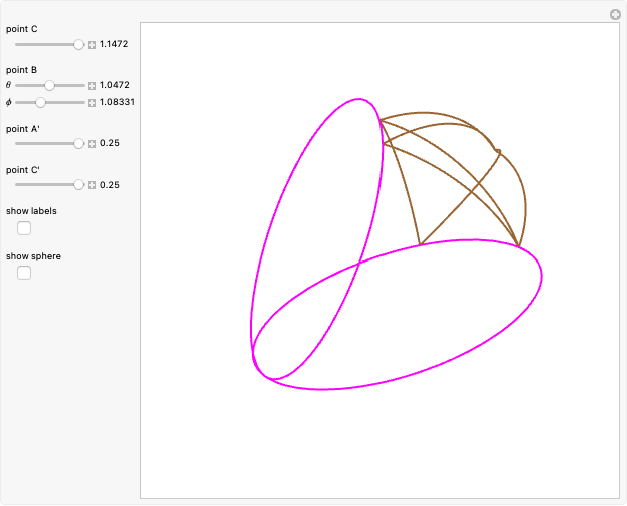Click the point A' slider thumb
Viewport: 627px width, 506px height.
(x=78, y=143)
